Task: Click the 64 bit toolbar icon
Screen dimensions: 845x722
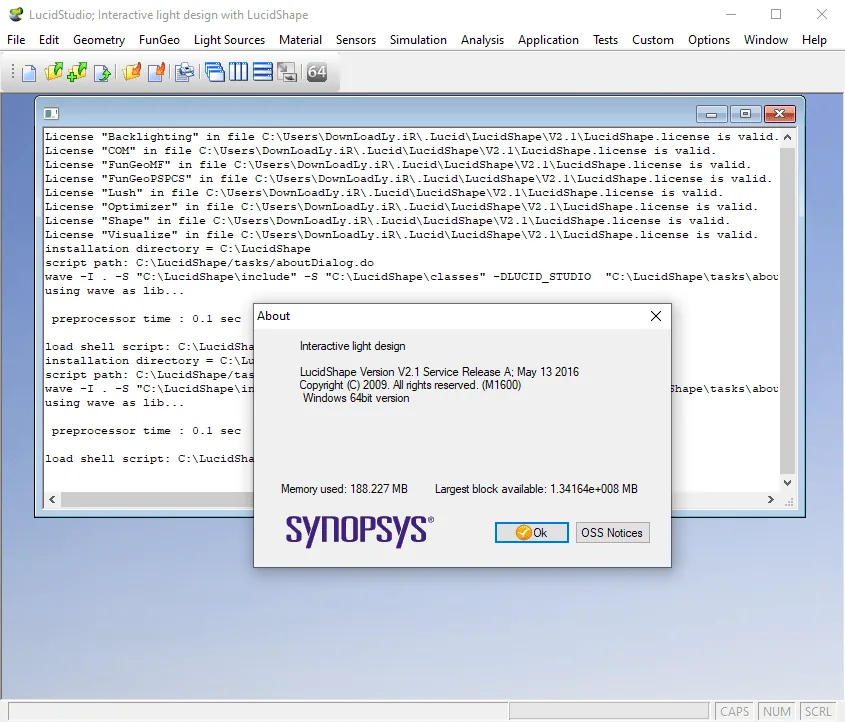Action: (x=317, y=72)
